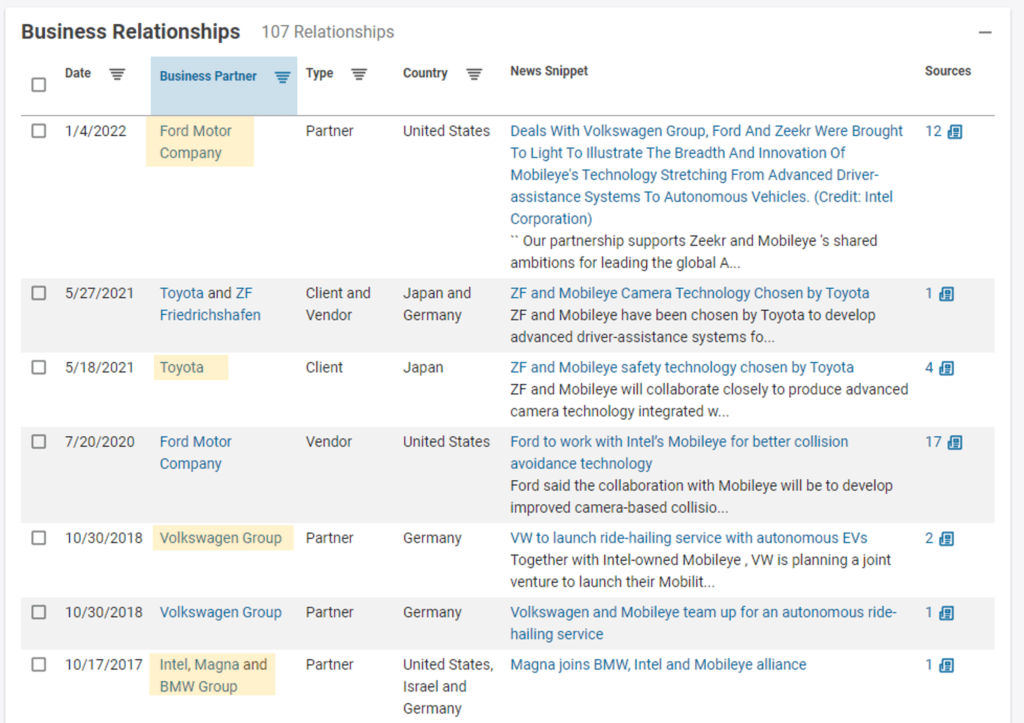The width and height of the screenshot is (1024, 723).
Task: Check the VW ride-hailing autonomous EVs row
Action: [x=39, y=538]
